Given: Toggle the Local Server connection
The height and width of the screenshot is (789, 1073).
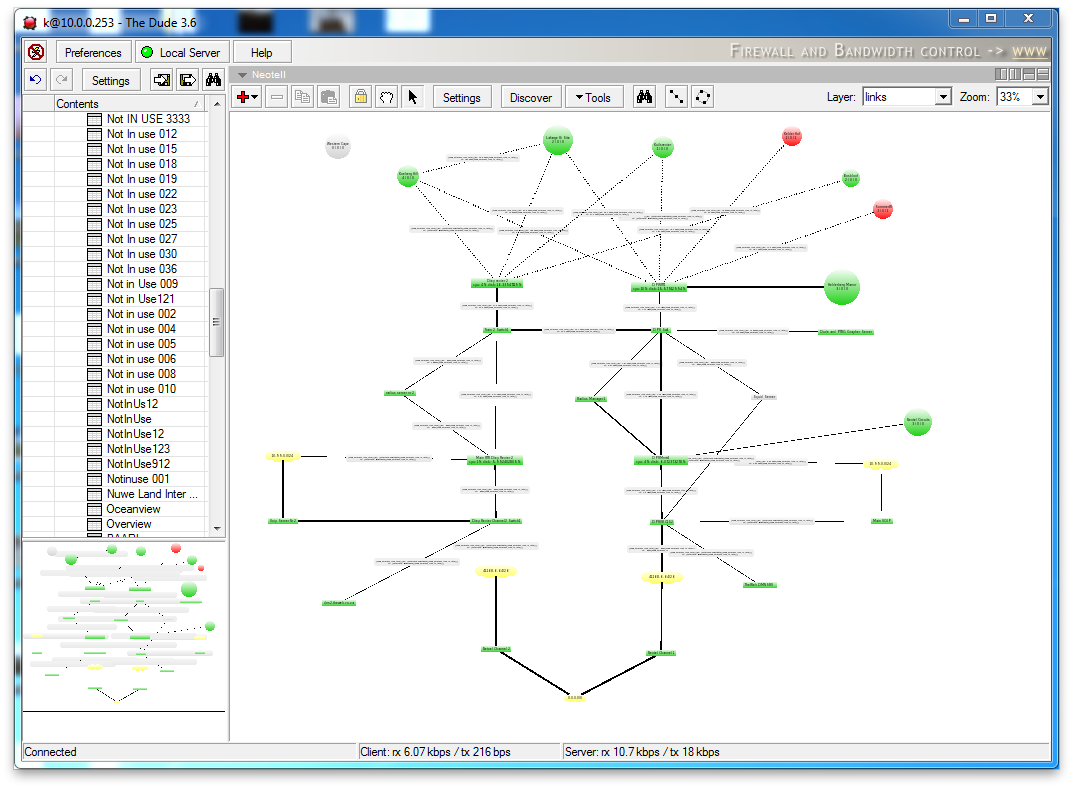Looking at the screenshot, I should tap(181, 51).
